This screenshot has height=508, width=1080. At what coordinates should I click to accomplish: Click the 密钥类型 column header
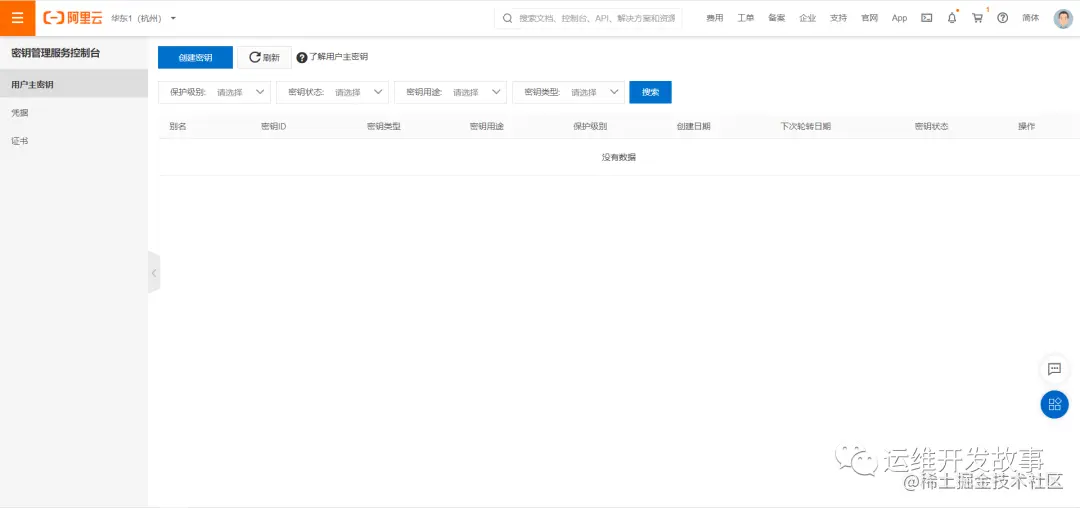pos(384,127)
